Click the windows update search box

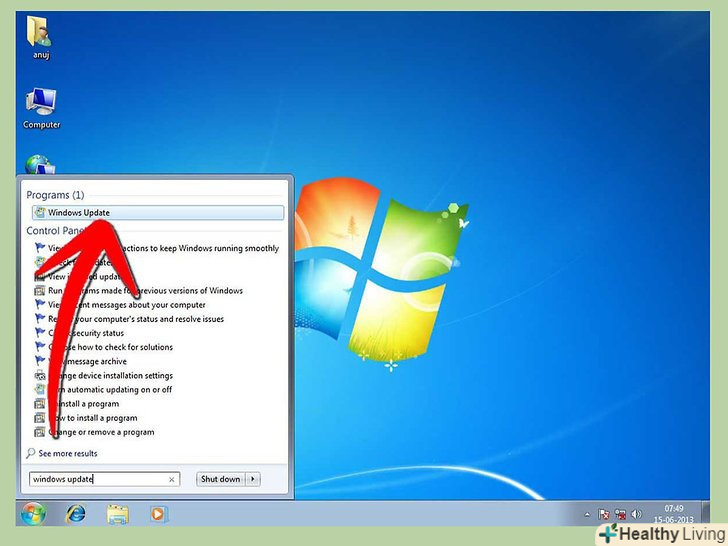tap(104, 479)
